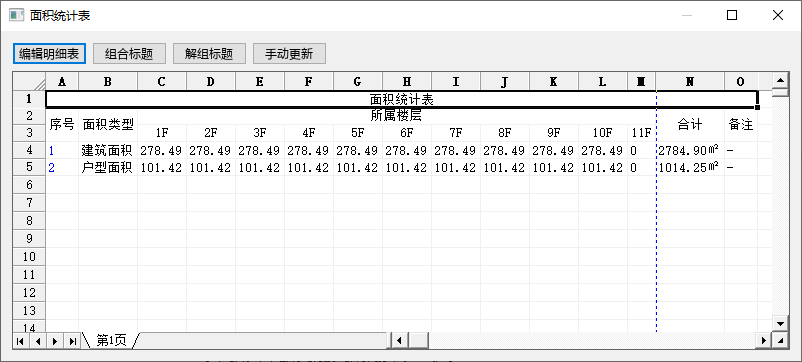Screen dimensions: 802x362
Task: Click the 序号 header cell
Action: point(62,124)
